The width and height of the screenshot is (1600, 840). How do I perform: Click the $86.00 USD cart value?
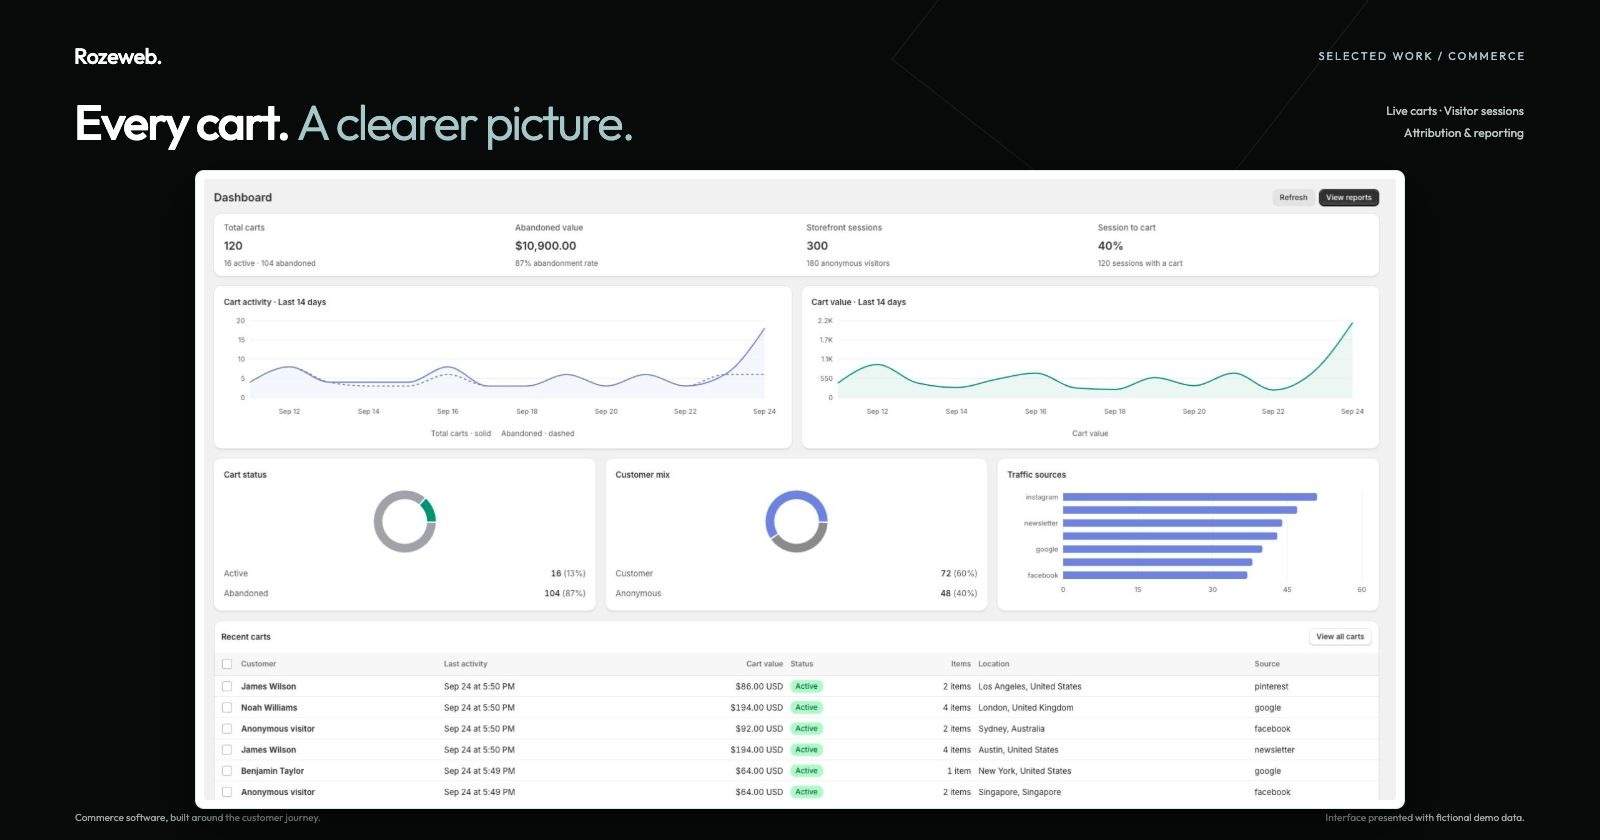(759, 687)
